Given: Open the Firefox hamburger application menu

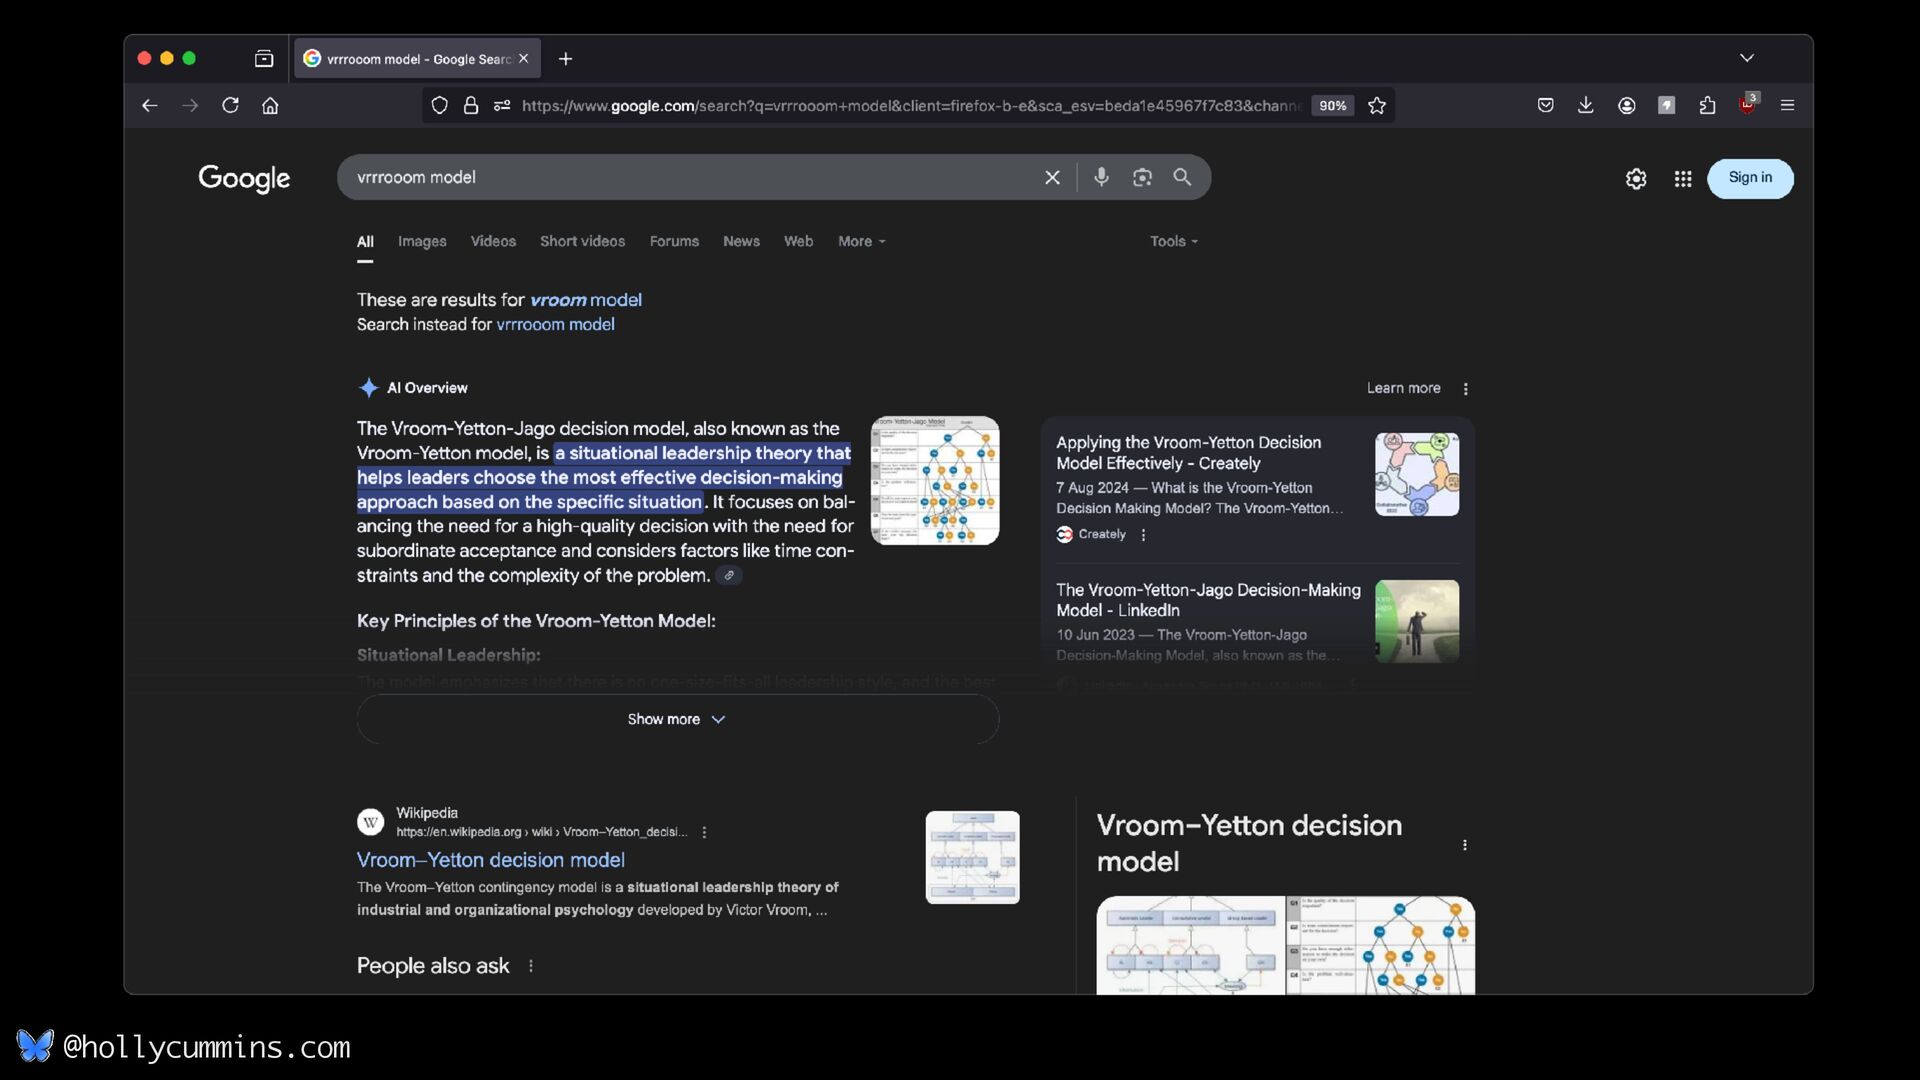Looking at the screenshot, I should click(1787, 105).
